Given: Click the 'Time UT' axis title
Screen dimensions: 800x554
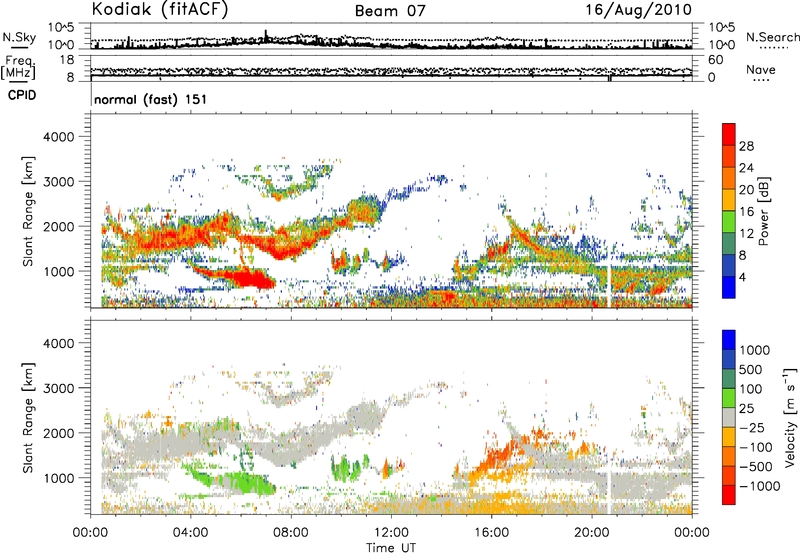Looking at the screenshot, I should coord(391,548).
